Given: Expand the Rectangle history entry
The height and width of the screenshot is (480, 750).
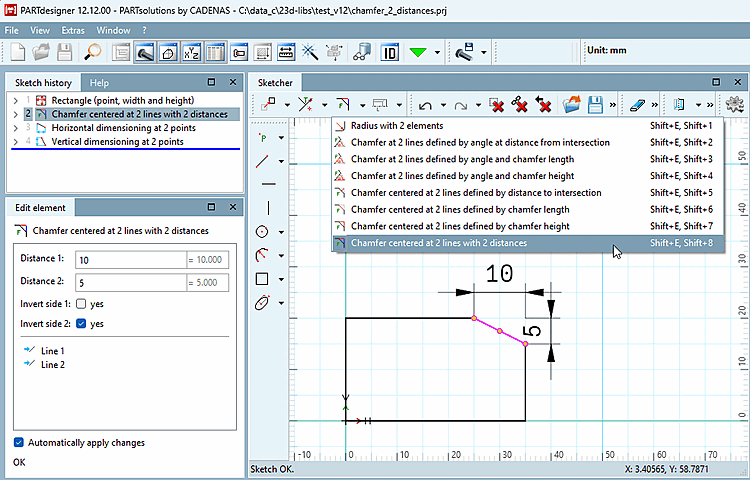Looking at the screenshot, I should 15,100.
